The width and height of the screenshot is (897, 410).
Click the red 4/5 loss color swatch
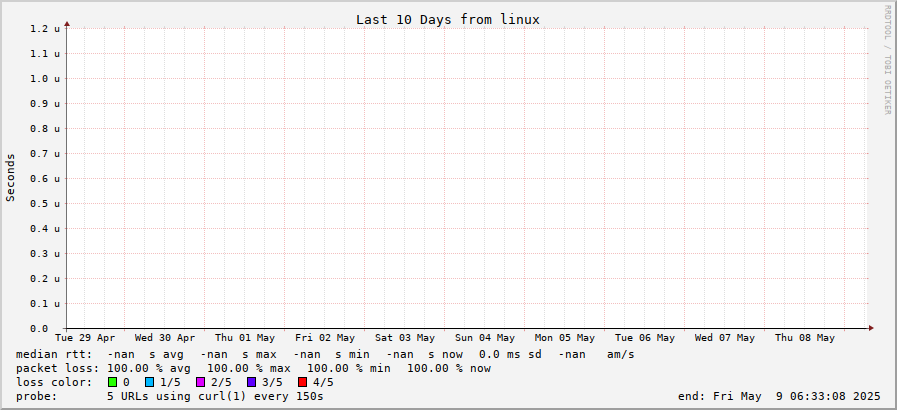303,383
